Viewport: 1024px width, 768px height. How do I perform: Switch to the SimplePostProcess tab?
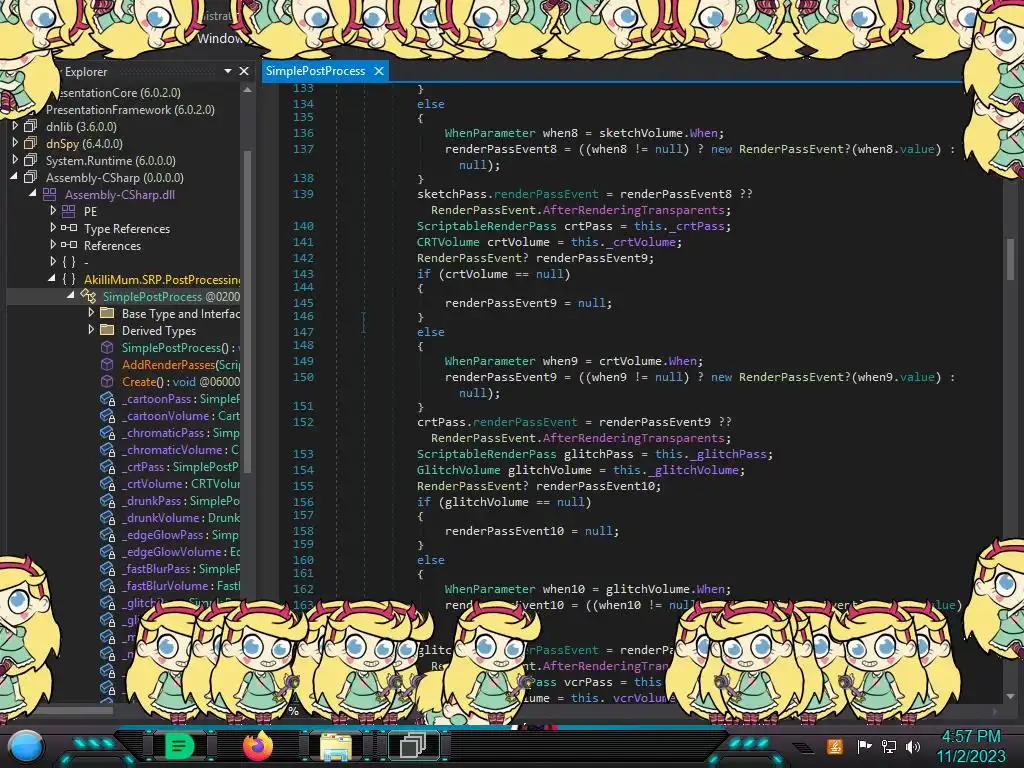(x=315, y=71)
